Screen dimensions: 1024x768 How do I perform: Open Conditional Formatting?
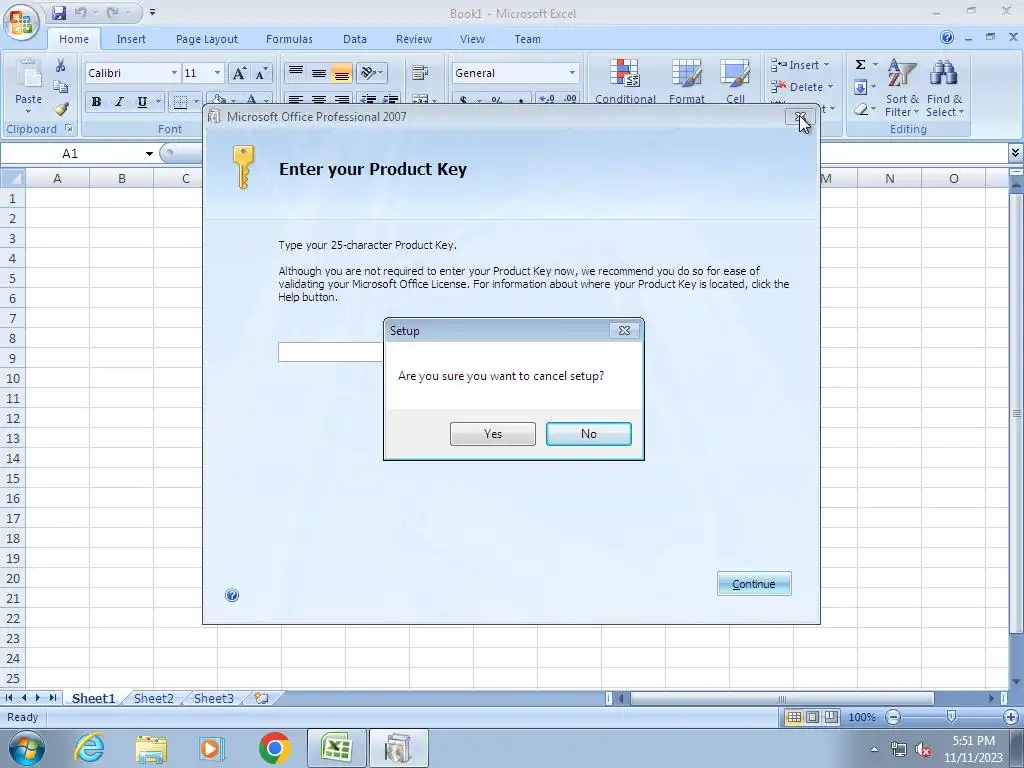pos(625,81)
